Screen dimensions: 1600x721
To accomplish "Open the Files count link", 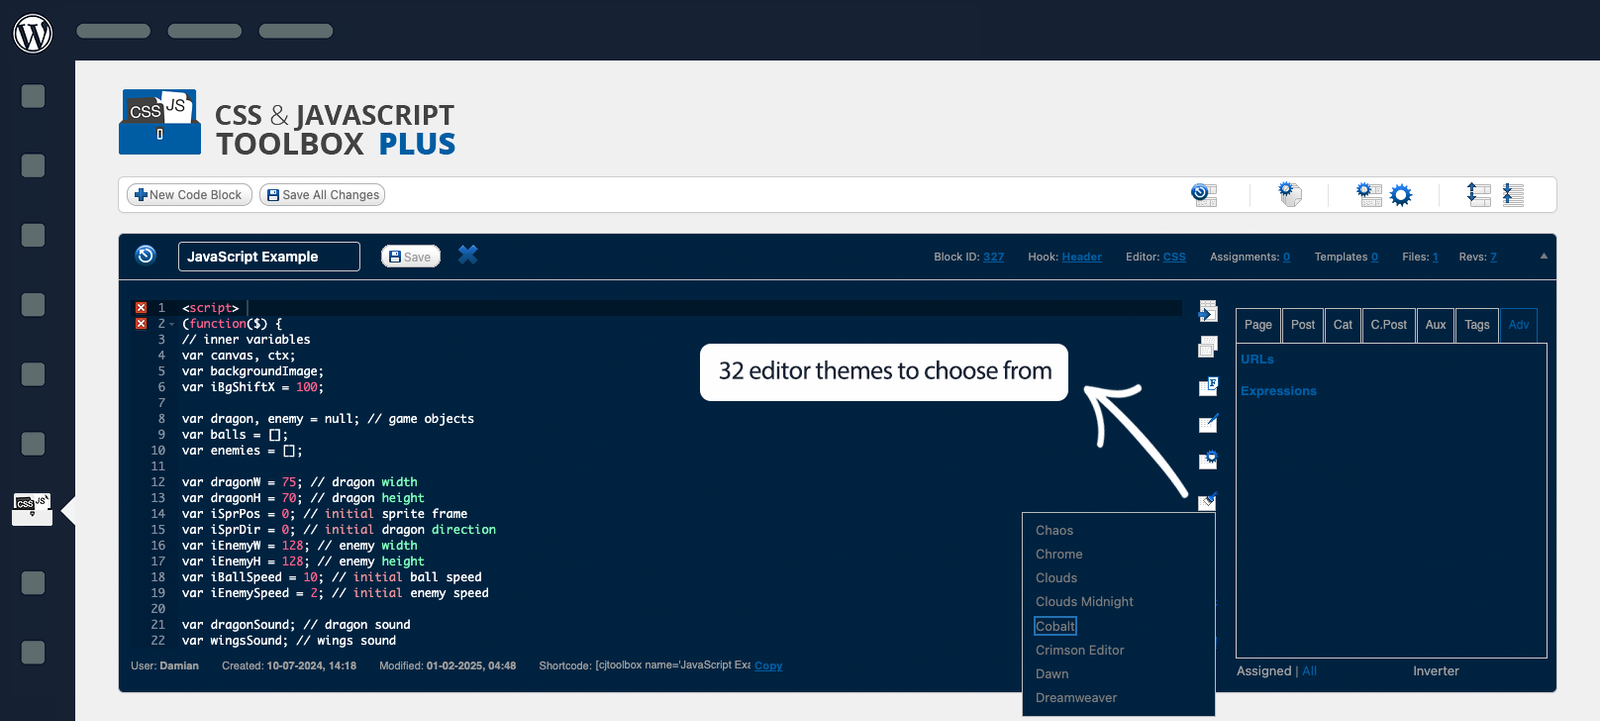I will 1435,257.
